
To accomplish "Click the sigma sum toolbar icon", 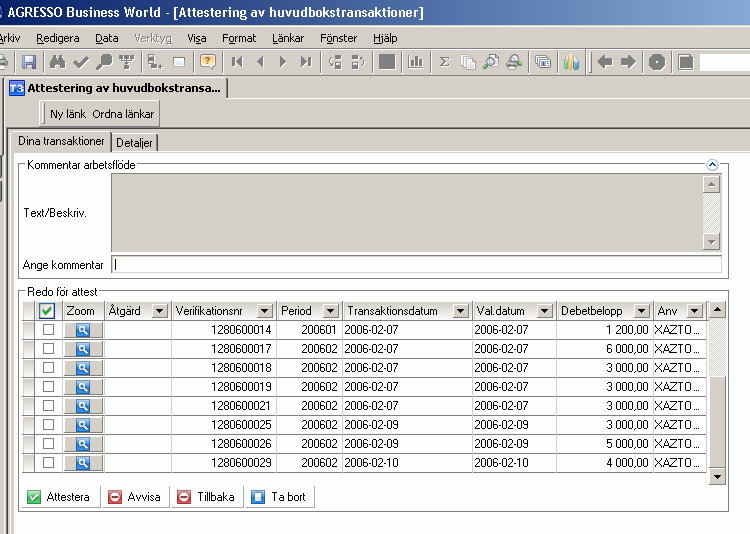I will [444, 62].
